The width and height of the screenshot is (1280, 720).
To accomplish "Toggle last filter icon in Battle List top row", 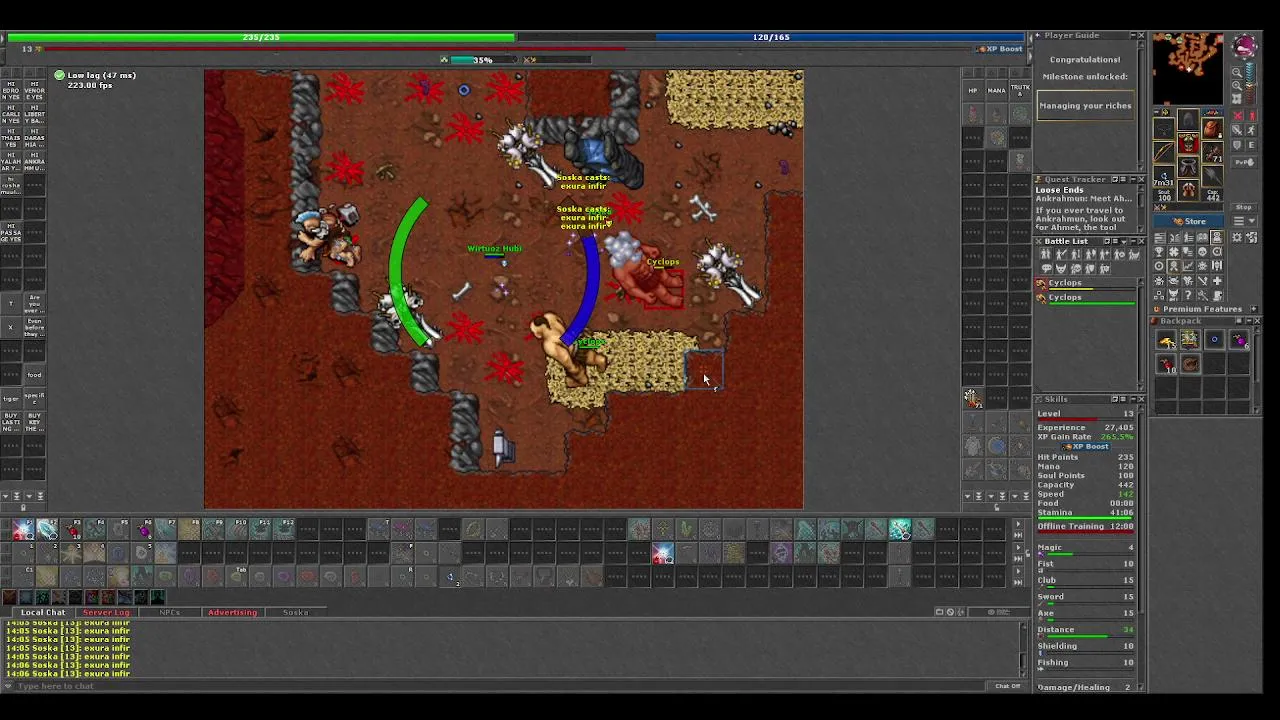I will (1134, 253).
